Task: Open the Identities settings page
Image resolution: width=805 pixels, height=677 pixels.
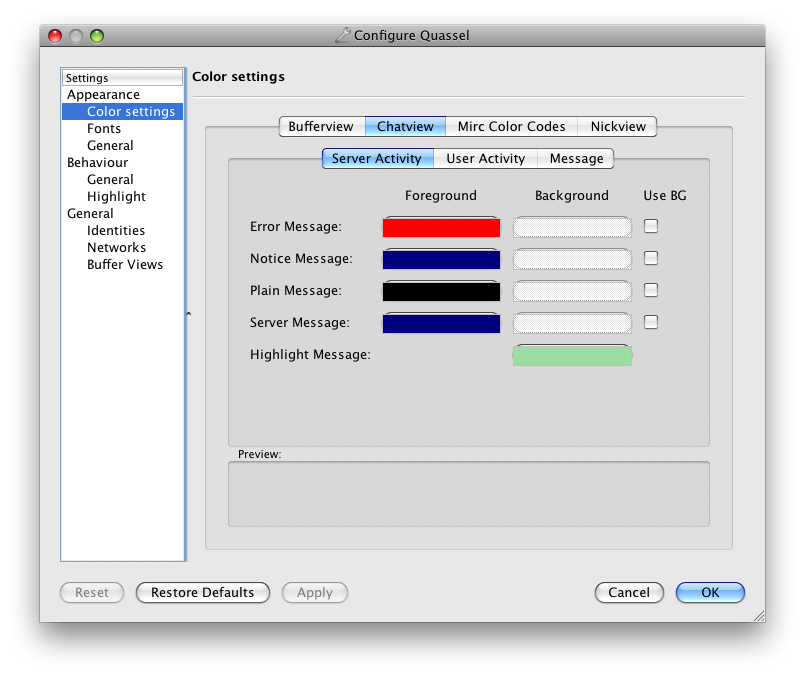Action: [116, 230]
